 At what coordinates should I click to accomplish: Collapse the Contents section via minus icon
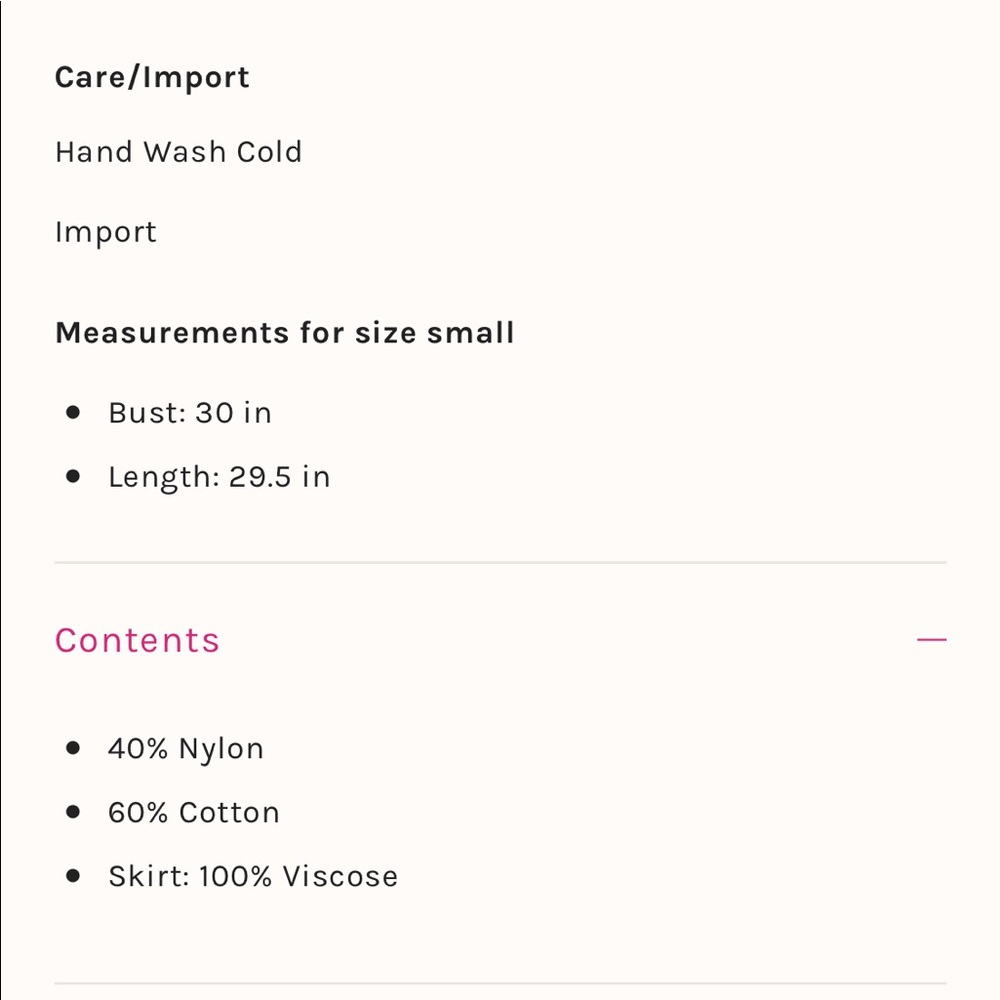931,639
